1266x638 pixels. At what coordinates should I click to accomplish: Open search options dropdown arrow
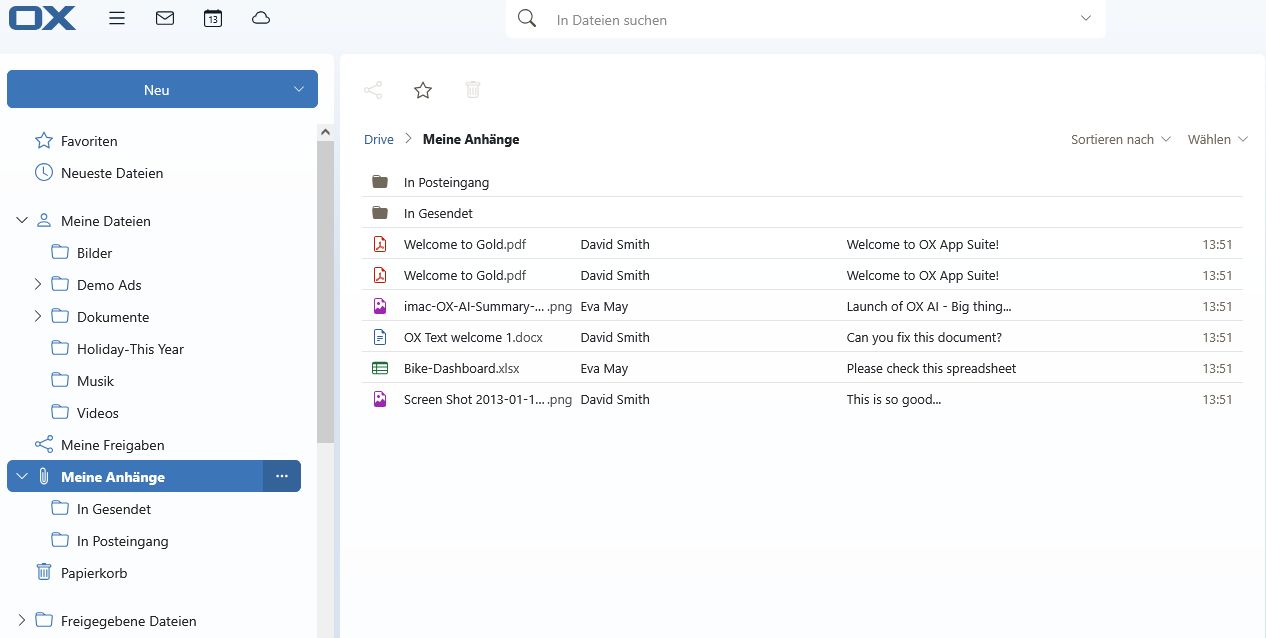click(1086, 18)
